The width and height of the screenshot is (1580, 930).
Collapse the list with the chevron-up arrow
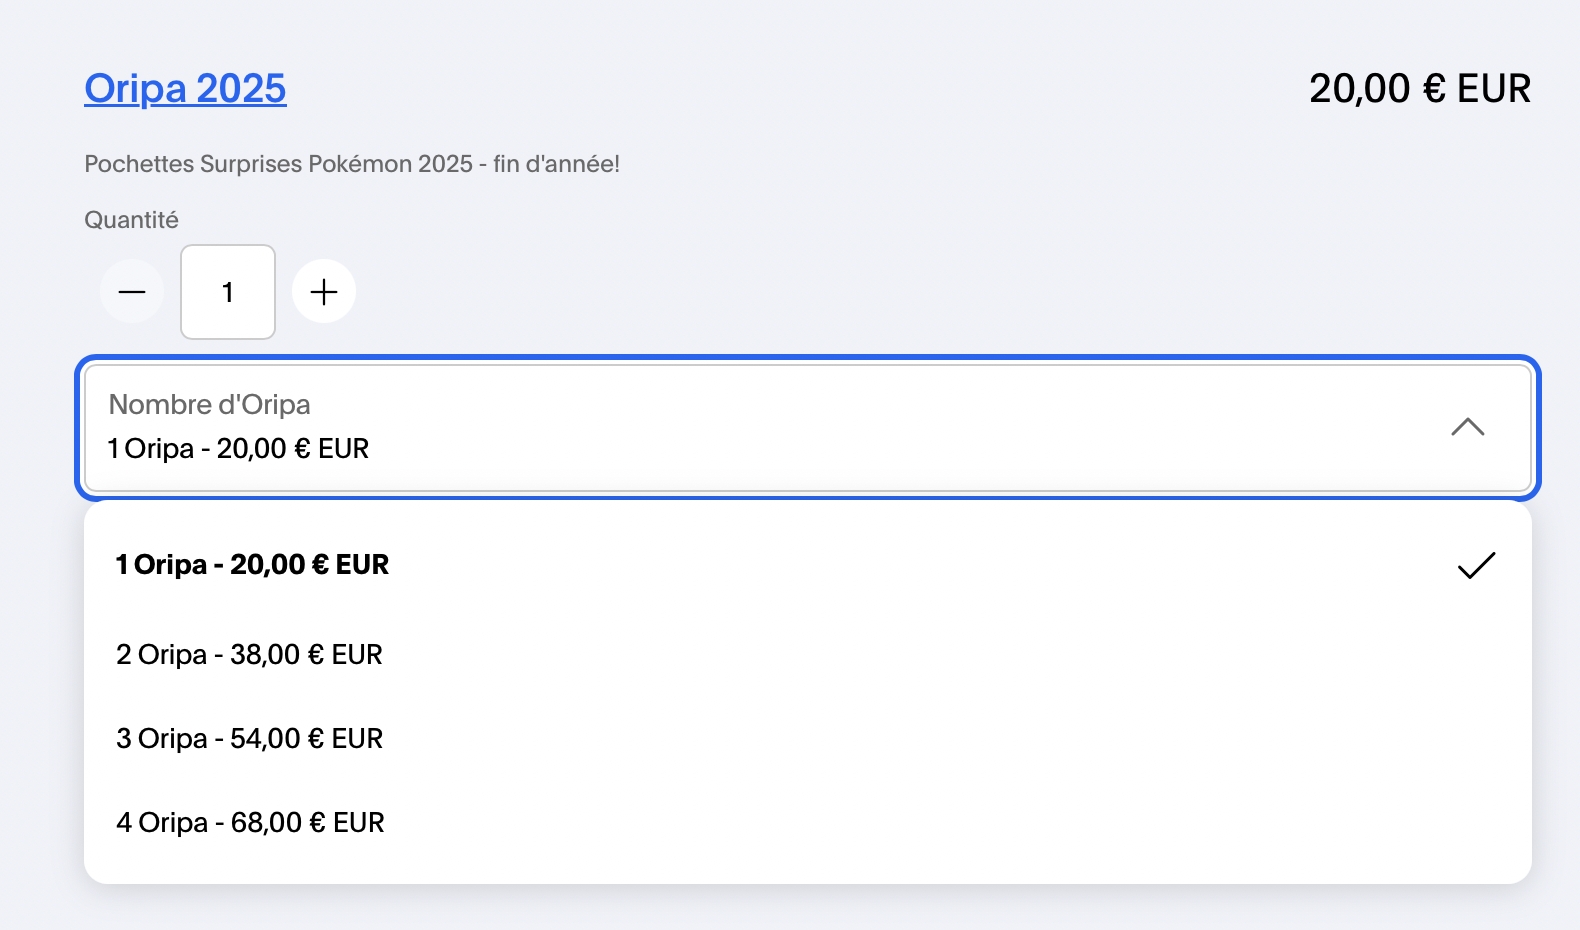point(1467,428)
